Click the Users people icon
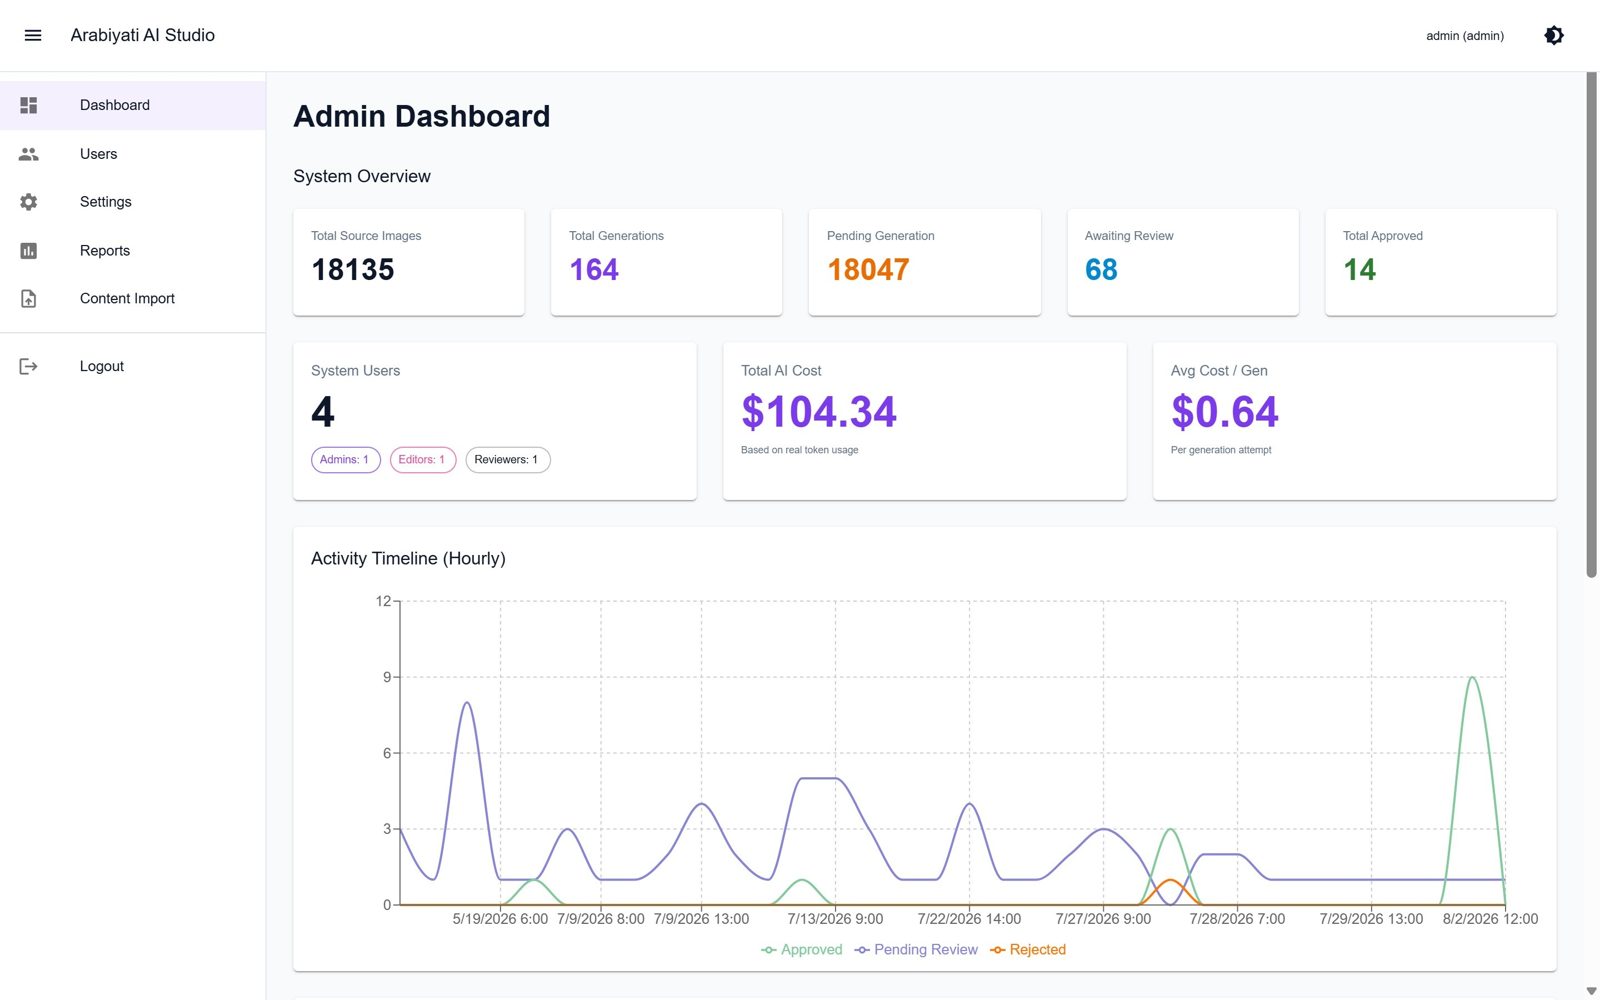Screen dimensions: 1600x1000 pos(29,154)
